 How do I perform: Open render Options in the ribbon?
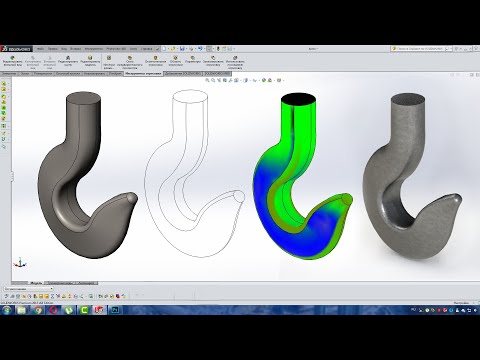click(x=193, y=60)
